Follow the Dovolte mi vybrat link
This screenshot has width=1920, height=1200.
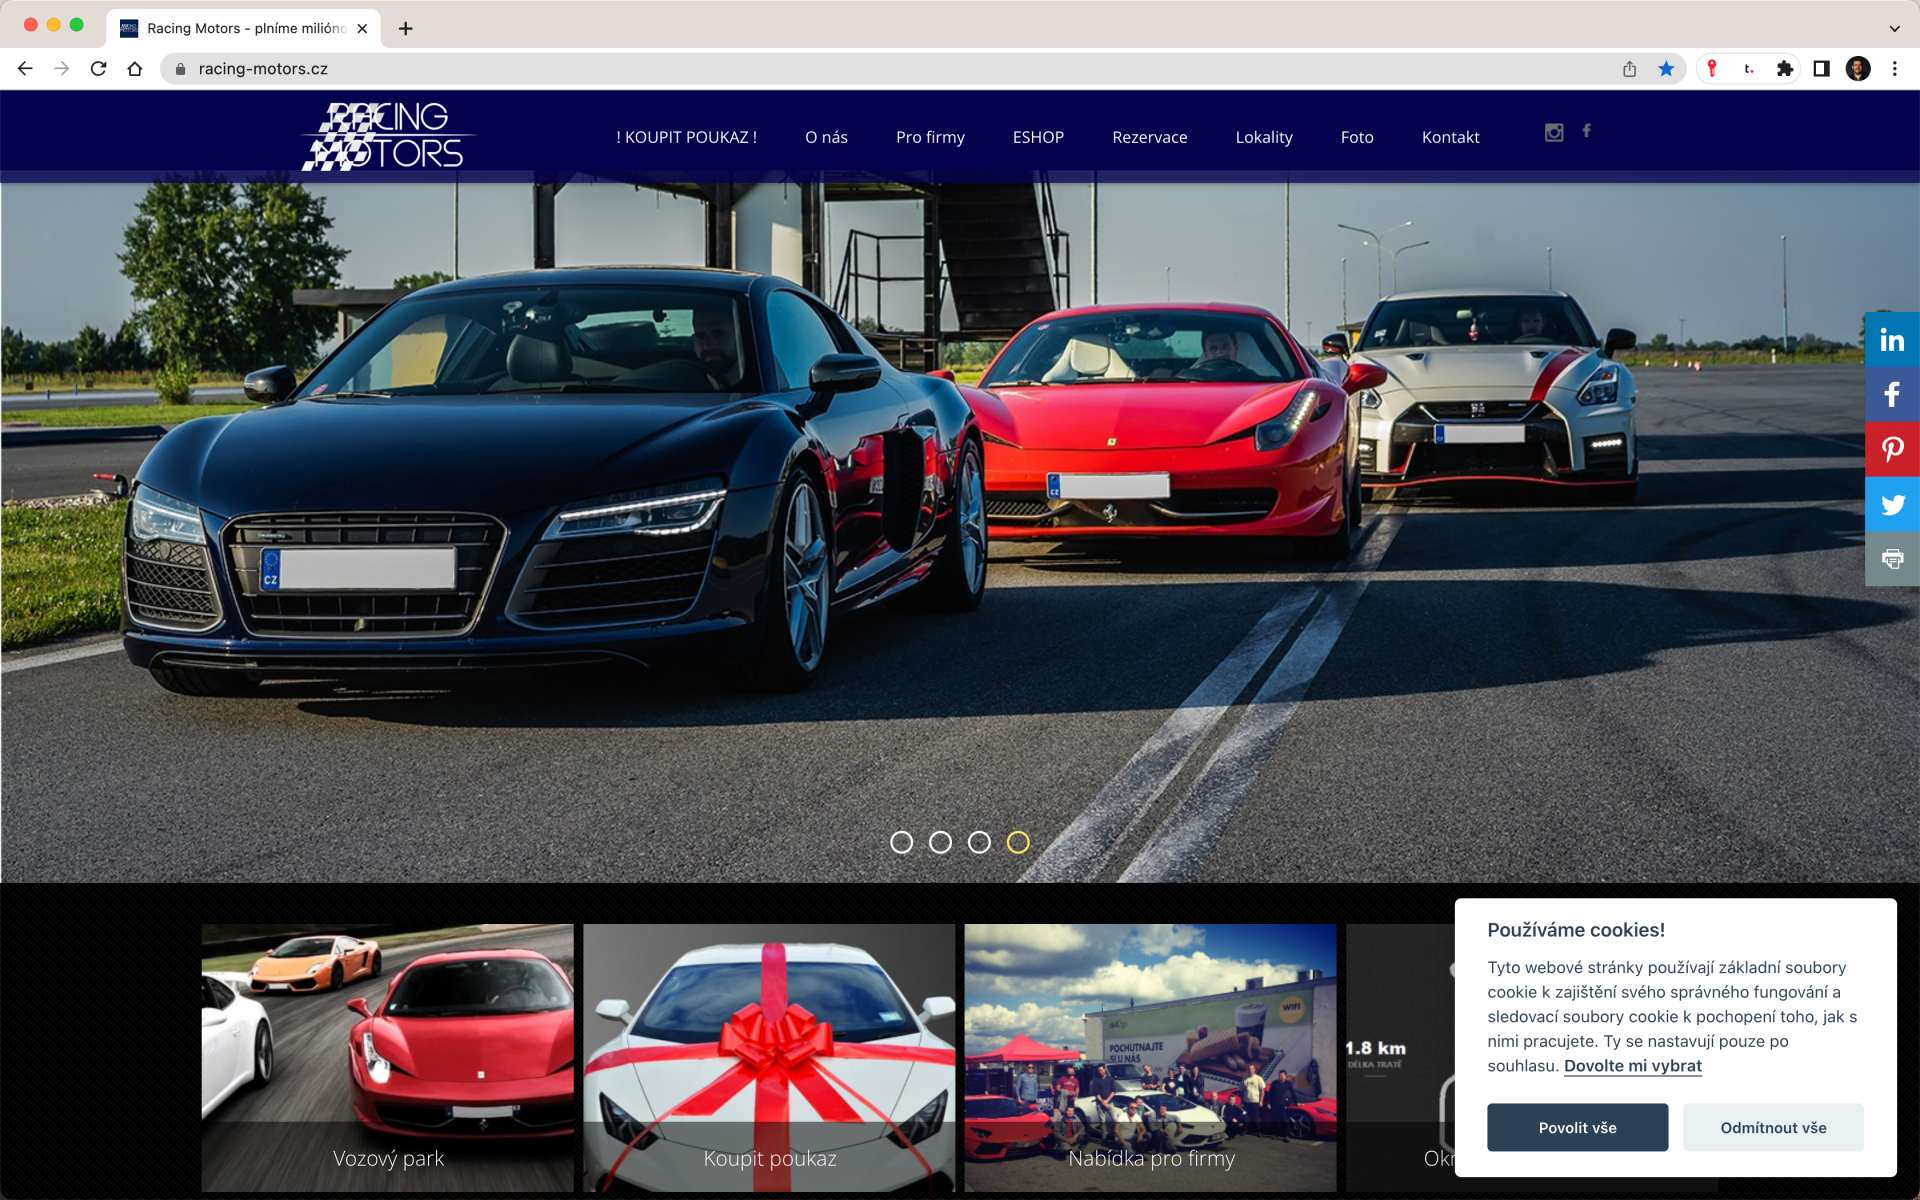(x=1632, y=1066)
